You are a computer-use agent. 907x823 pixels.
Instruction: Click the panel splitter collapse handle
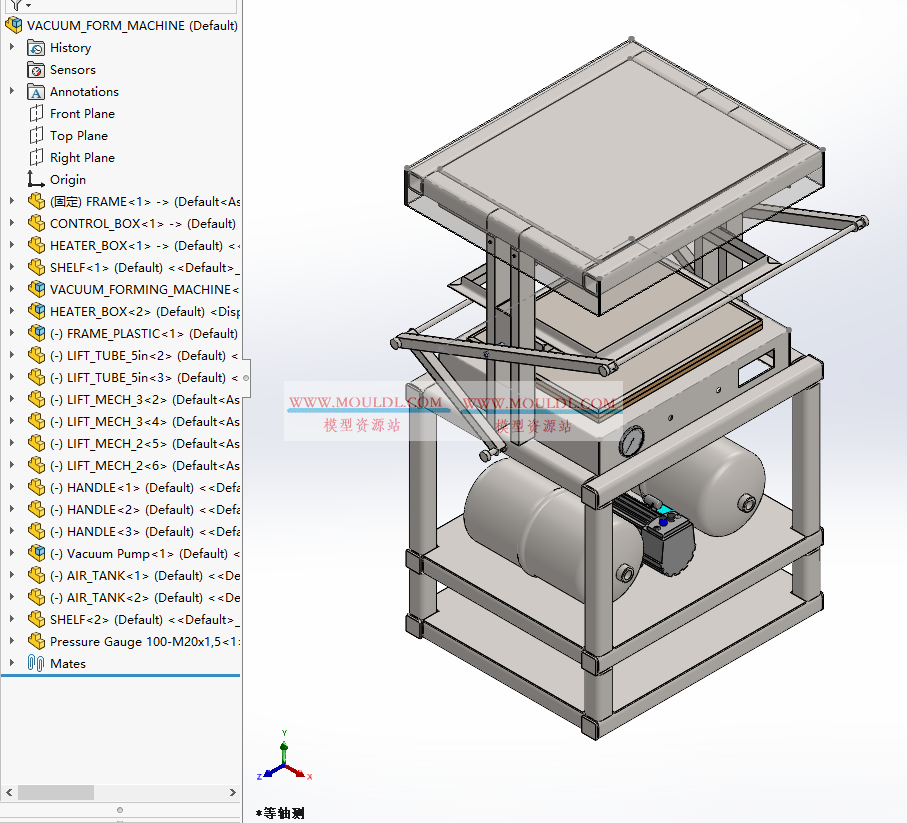point(246,378)
